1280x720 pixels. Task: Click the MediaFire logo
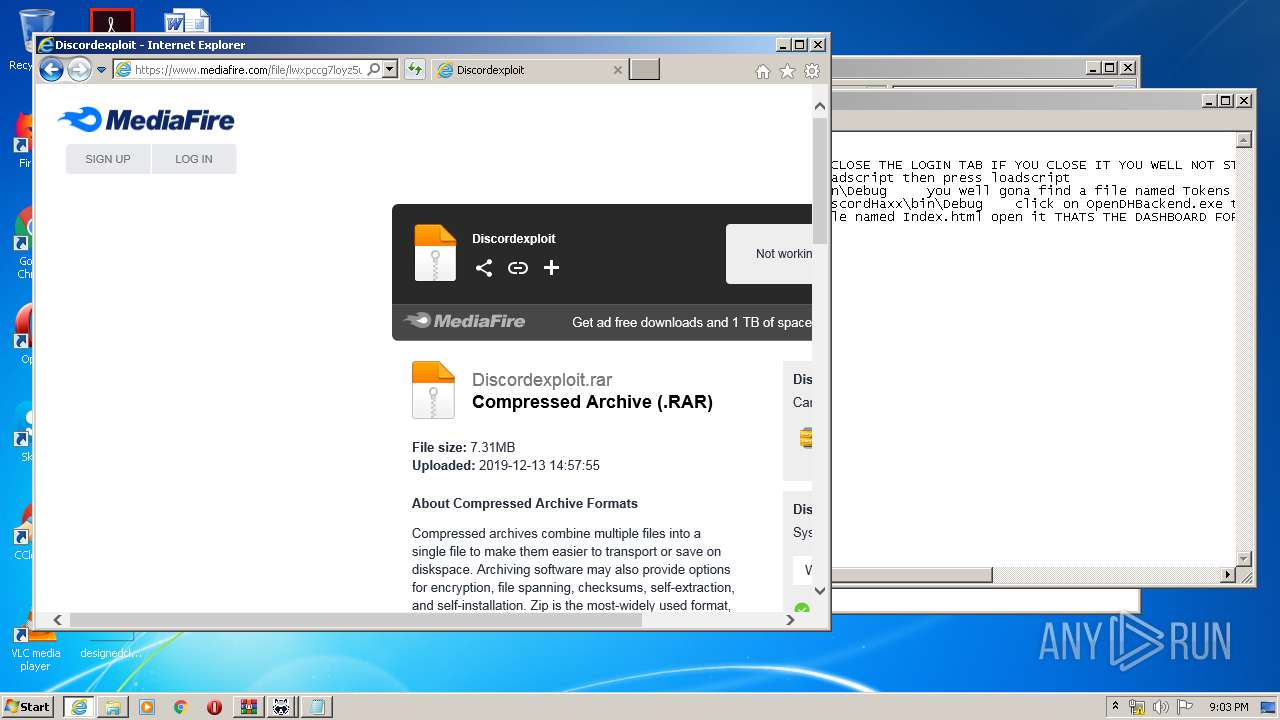(x=146, y=120)
